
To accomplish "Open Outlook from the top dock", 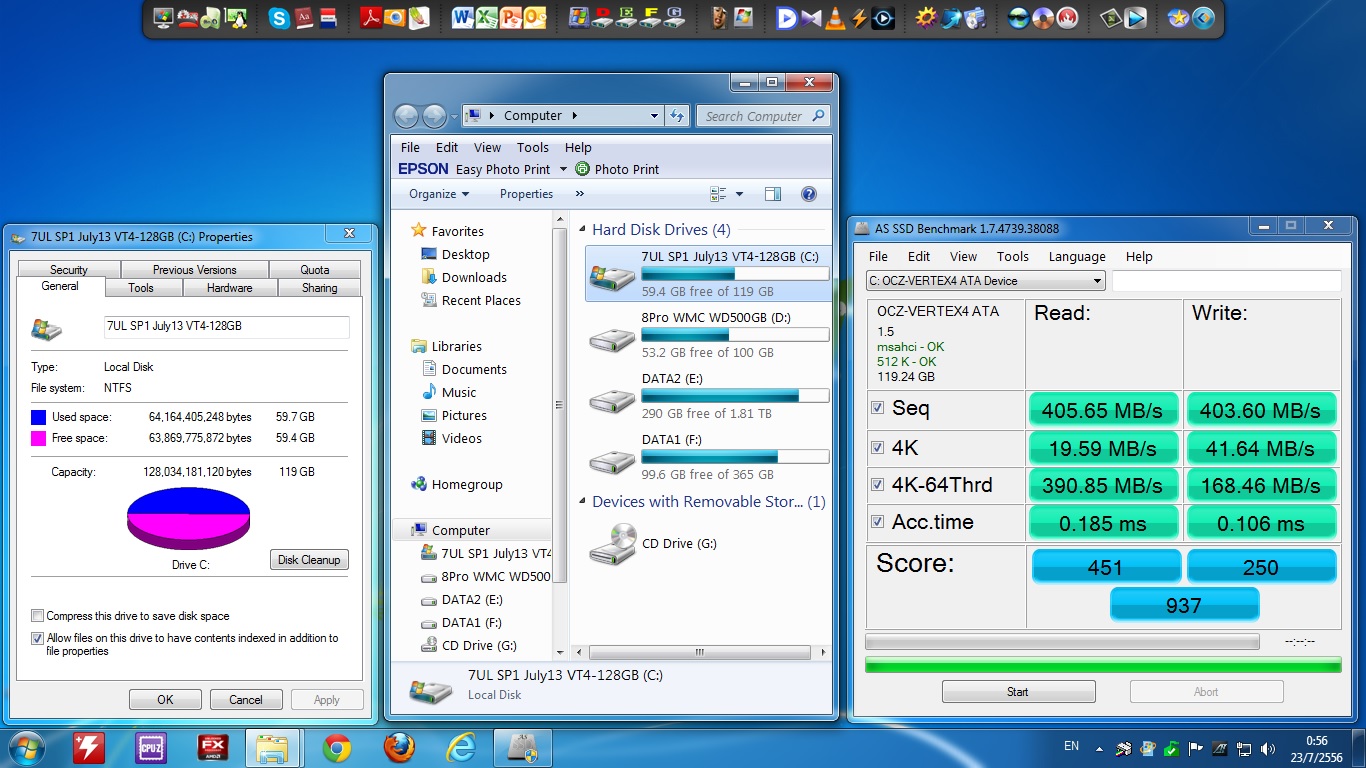I will click(535, 18).
